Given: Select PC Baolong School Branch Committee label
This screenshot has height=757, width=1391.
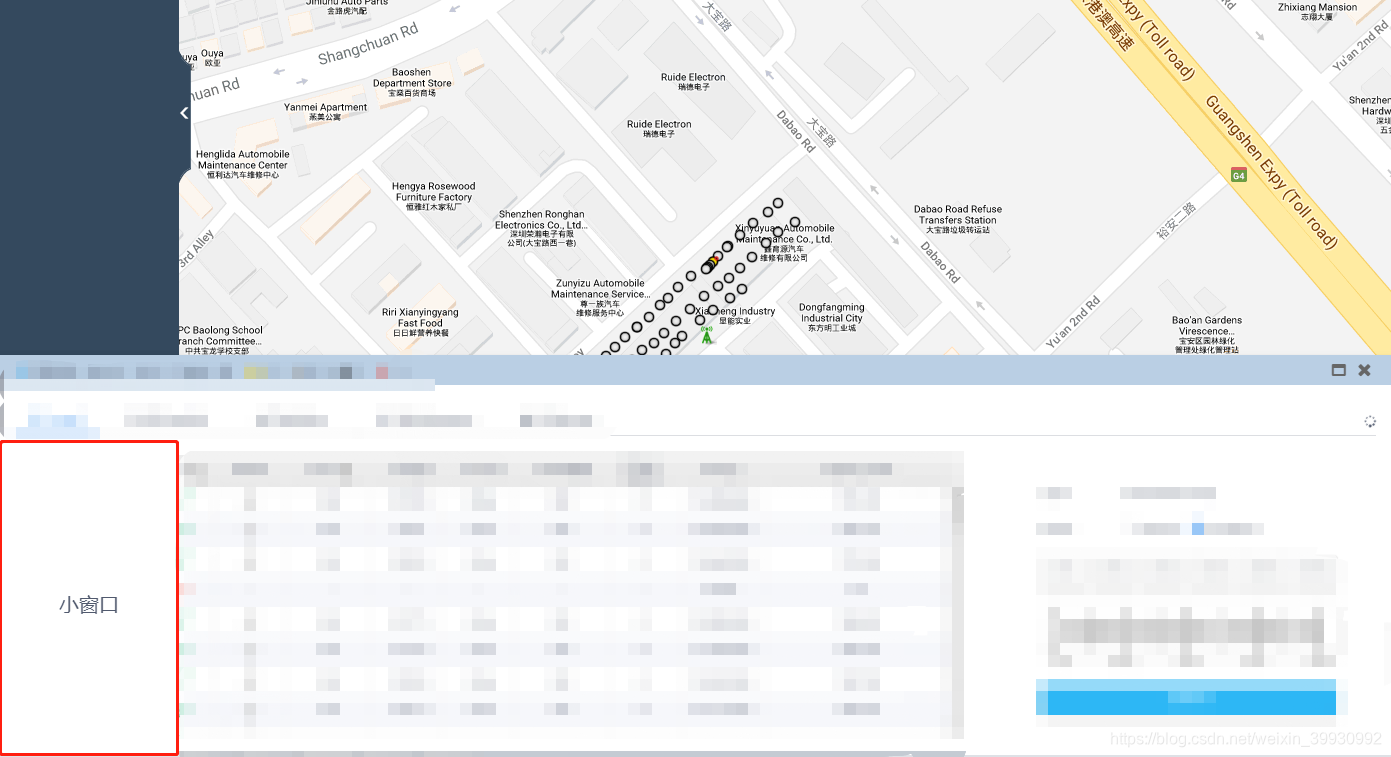Looking at the screenshot, I should (x=221, y=340).
